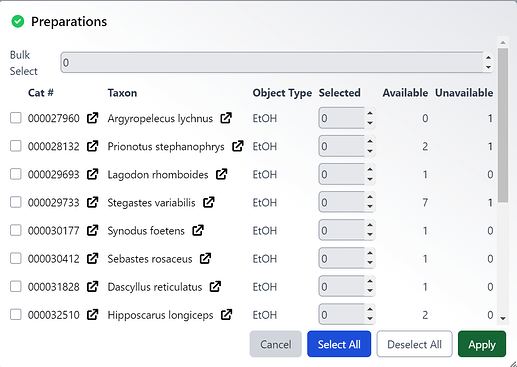Open taxon link for Sebastes rosaceus

tap(206, 258)
